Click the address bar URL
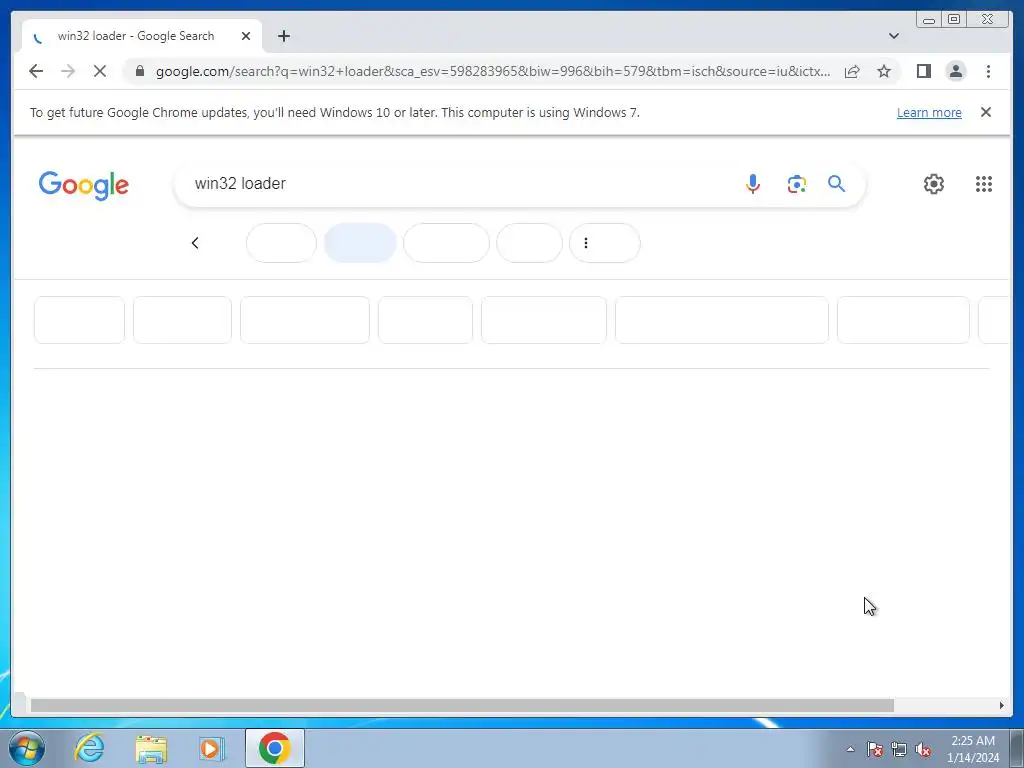Image resolution: width=1024 pixels, height=768 pixels. pos(493,71)
